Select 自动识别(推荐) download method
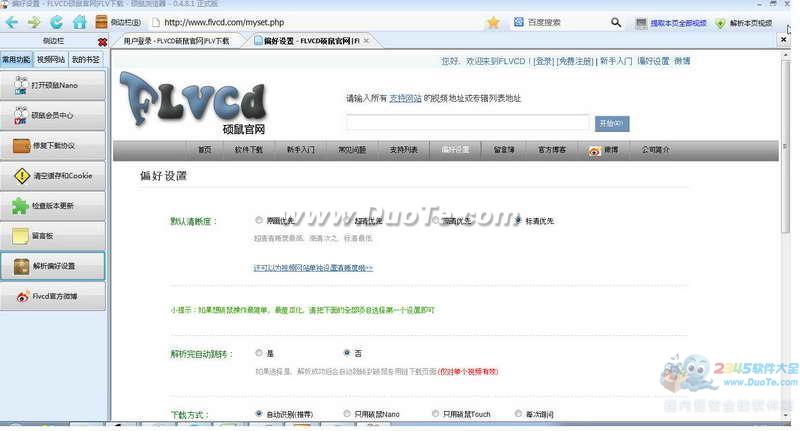The image size is (800, 431). 259,414
